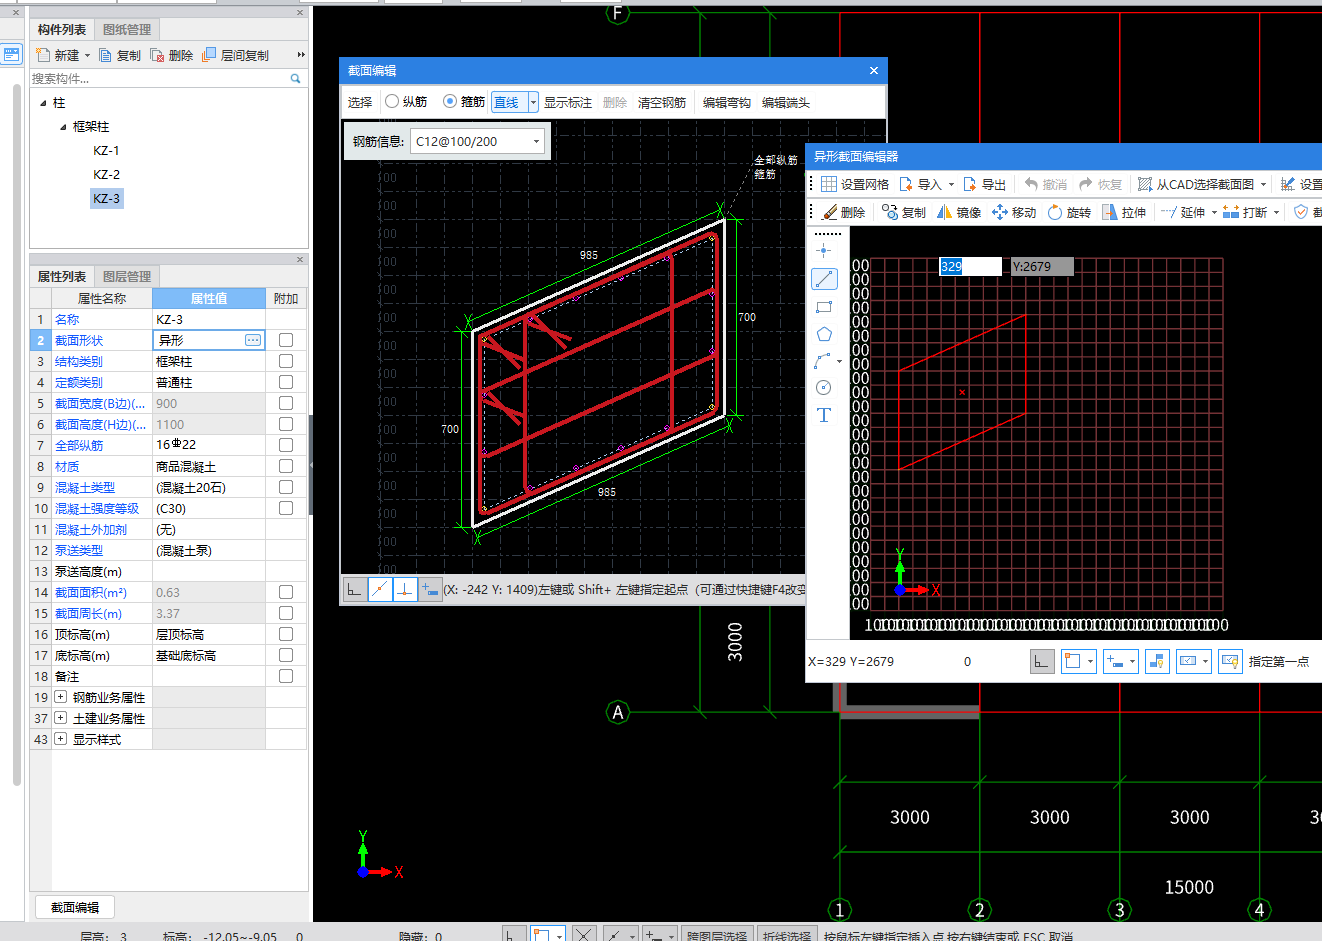Click the X coordinate input showing 329
This screenshot has width=1322, height=941.
pyautogui.click(x=969, y=266)
